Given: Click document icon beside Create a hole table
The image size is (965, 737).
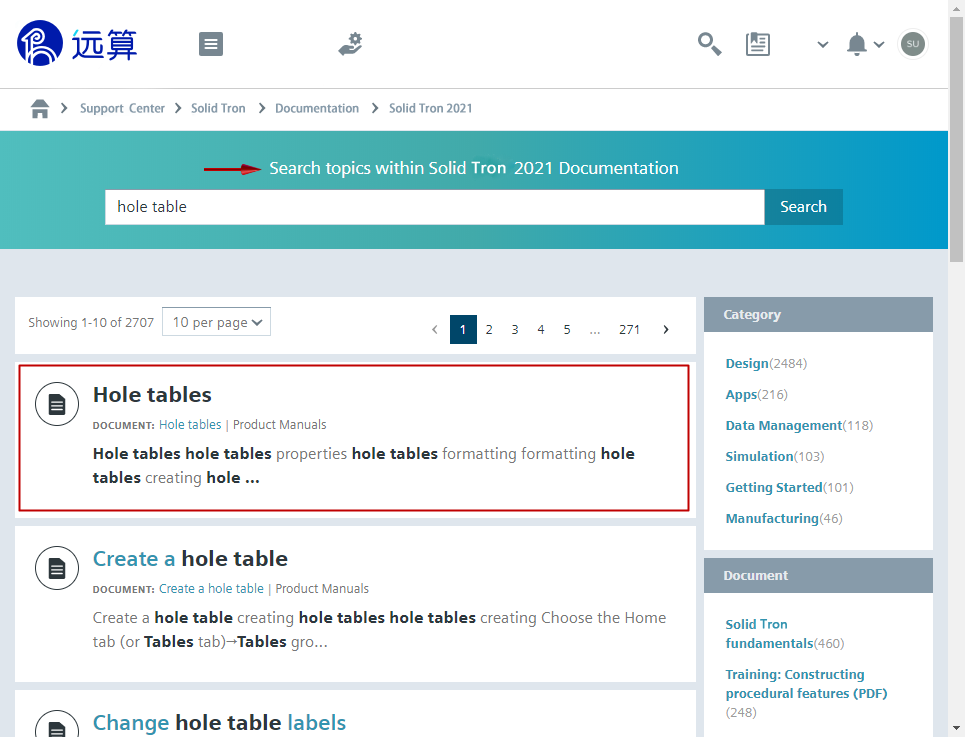Looking at the screenshot, I should pyautogui.click(x=57, y=569).
